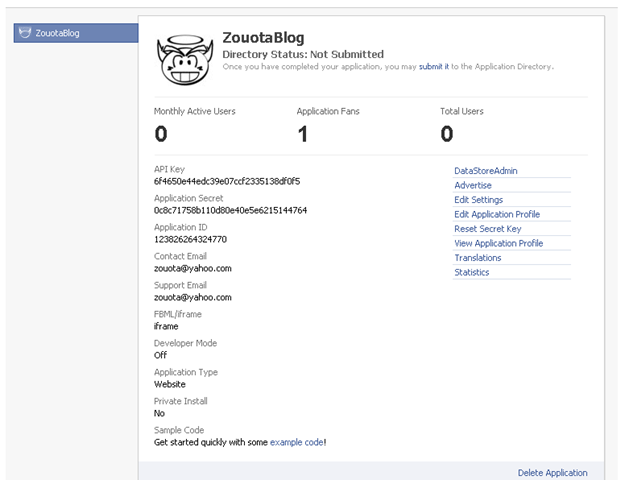Viewport: 625px width, 480px height.
Task: Open the Translations link
Action: point(478,258)
